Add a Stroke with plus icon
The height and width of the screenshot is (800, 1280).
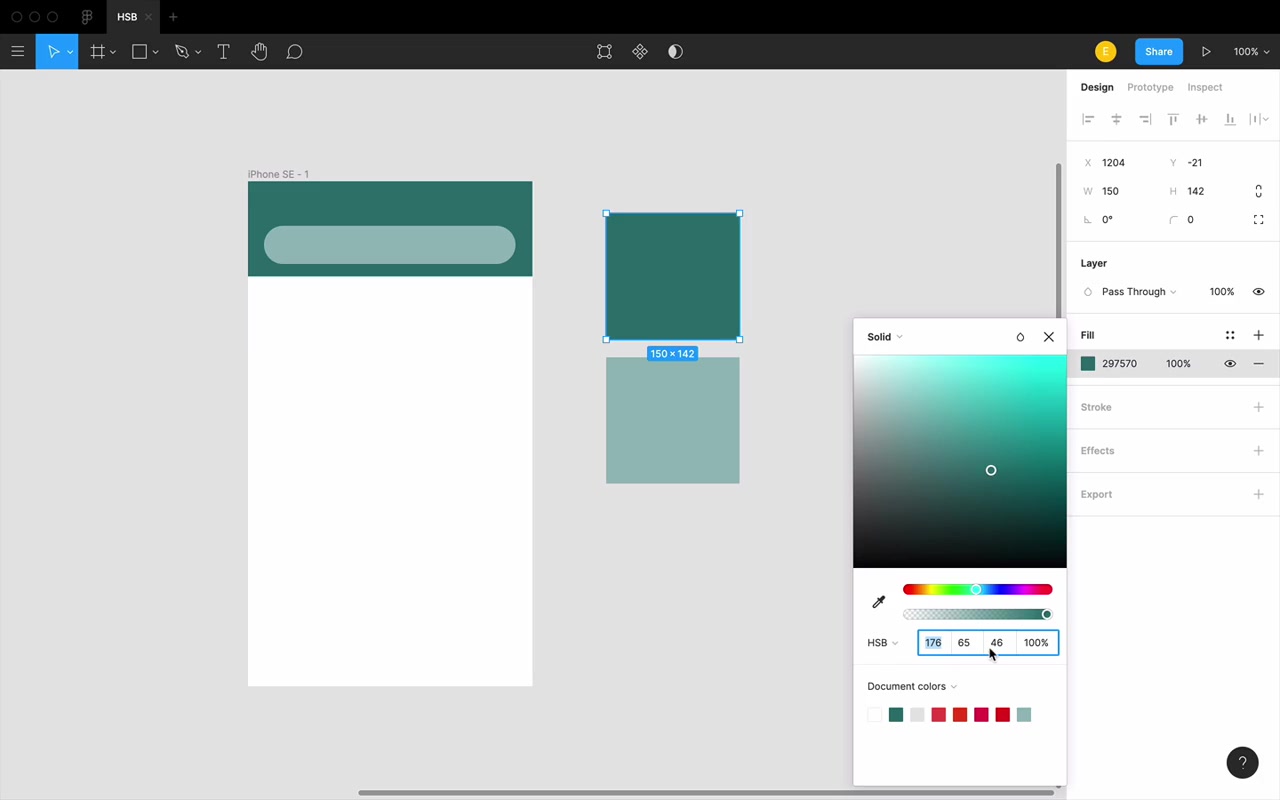1258,407
